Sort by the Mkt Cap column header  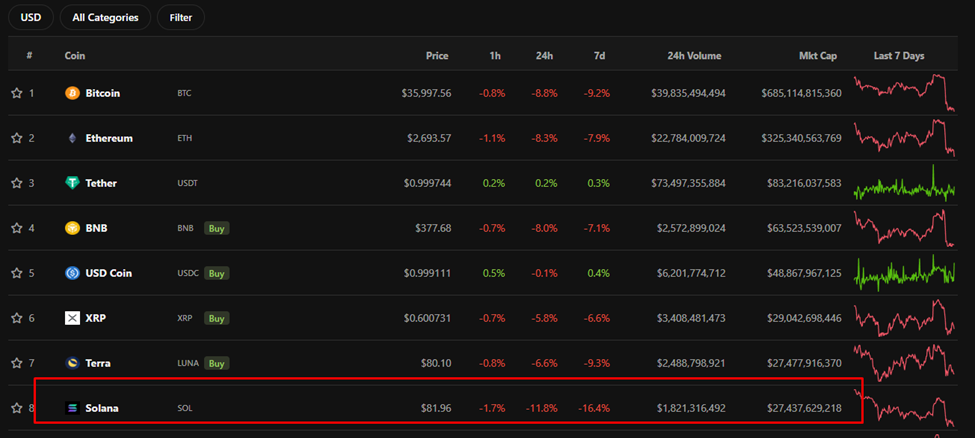pos(818,55)
